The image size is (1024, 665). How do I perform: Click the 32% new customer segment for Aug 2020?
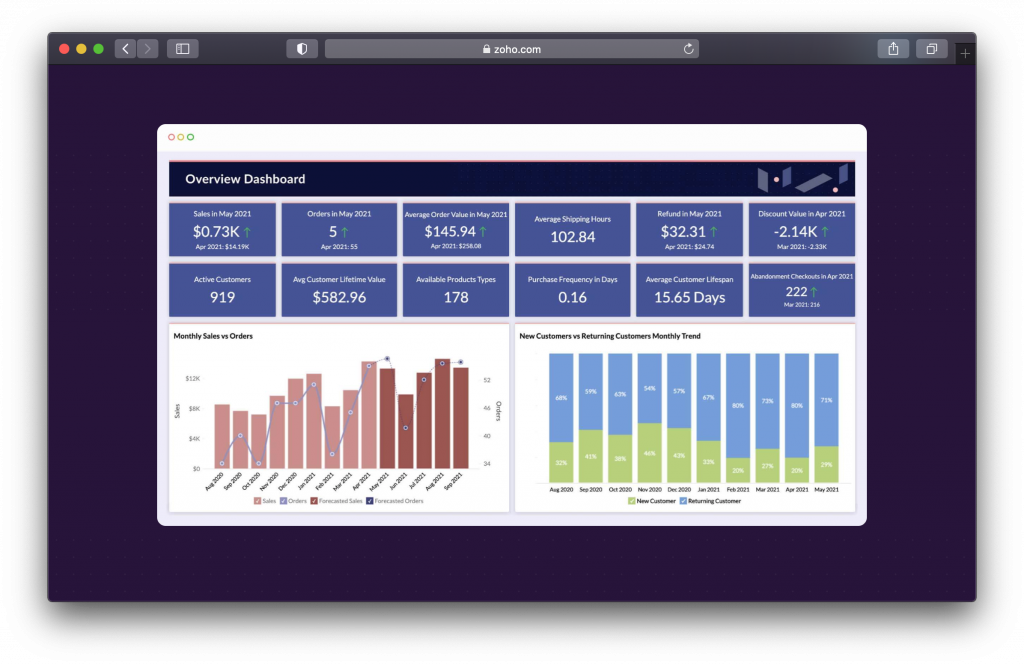click(x=561, y=462)
